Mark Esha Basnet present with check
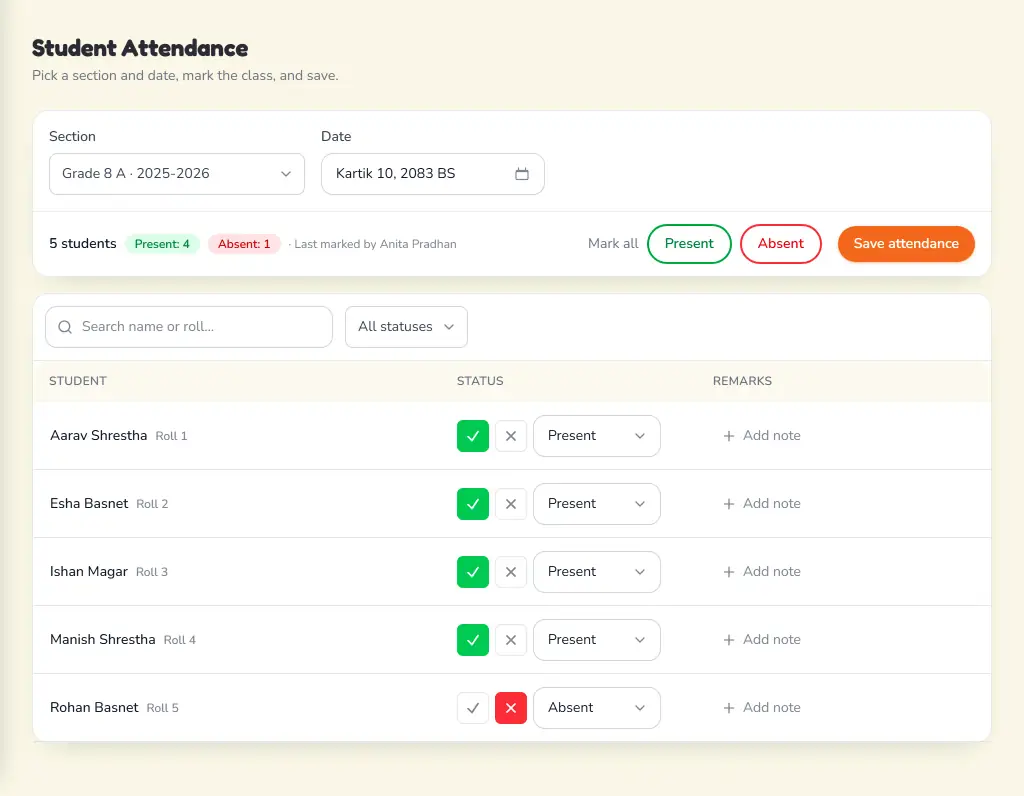Image resolution: width=1024 pixels, height=796 pixels. (x=473, y=503)
